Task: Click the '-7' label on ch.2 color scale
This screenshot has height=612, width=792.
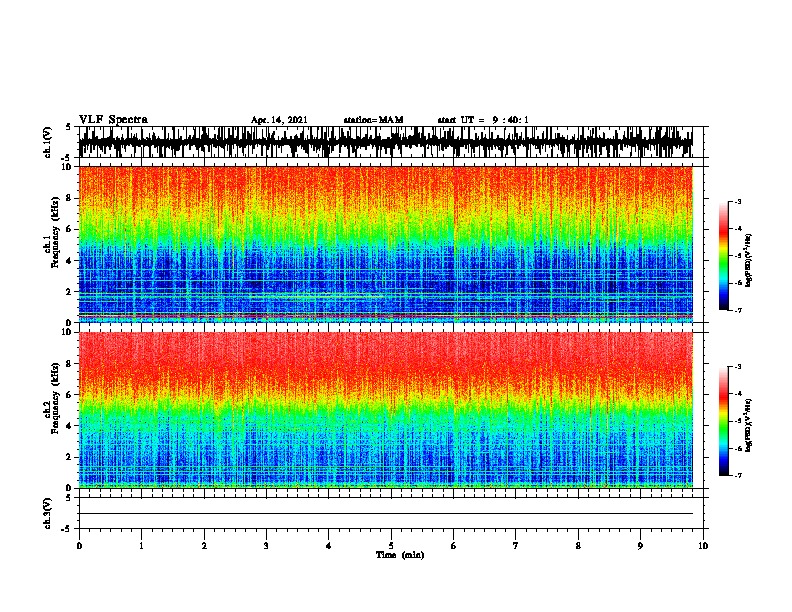Action: click(737, 475)
